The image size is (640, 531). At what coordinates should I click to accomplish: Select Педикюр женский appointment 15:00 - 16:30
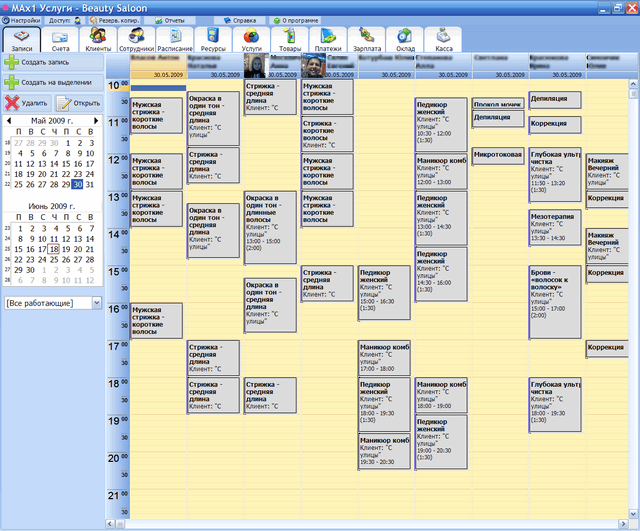384,293
